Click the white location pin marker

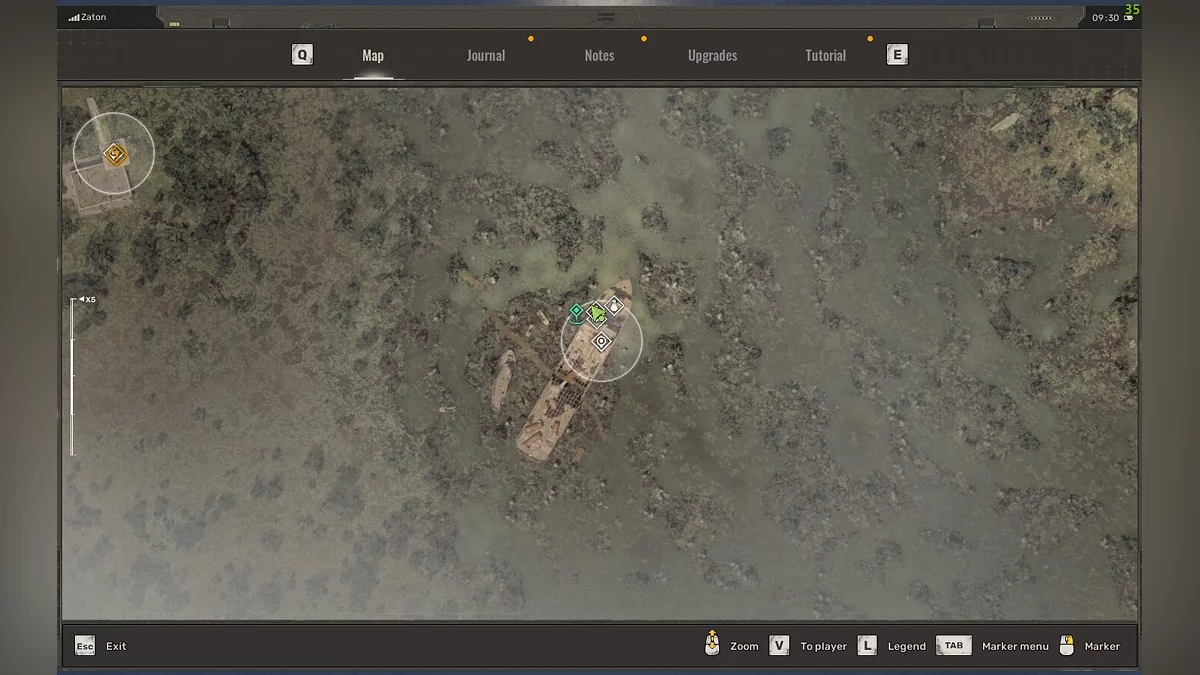(x=601, y=342)
